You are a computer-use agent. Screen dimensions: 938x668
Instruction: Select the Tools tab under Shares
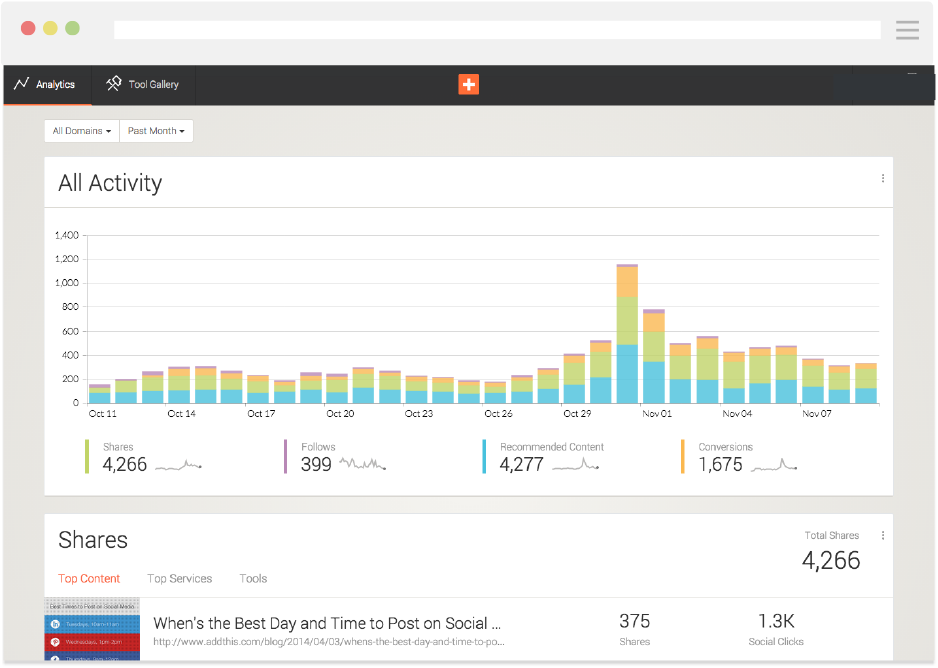coord(253,578)
